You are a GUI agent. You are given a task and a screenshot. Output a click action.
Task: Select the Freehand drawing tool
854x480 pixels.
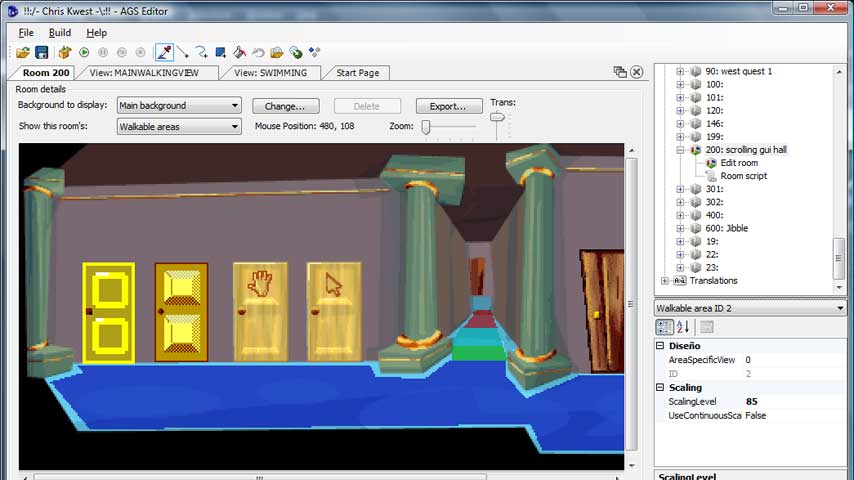click(201, 52)
